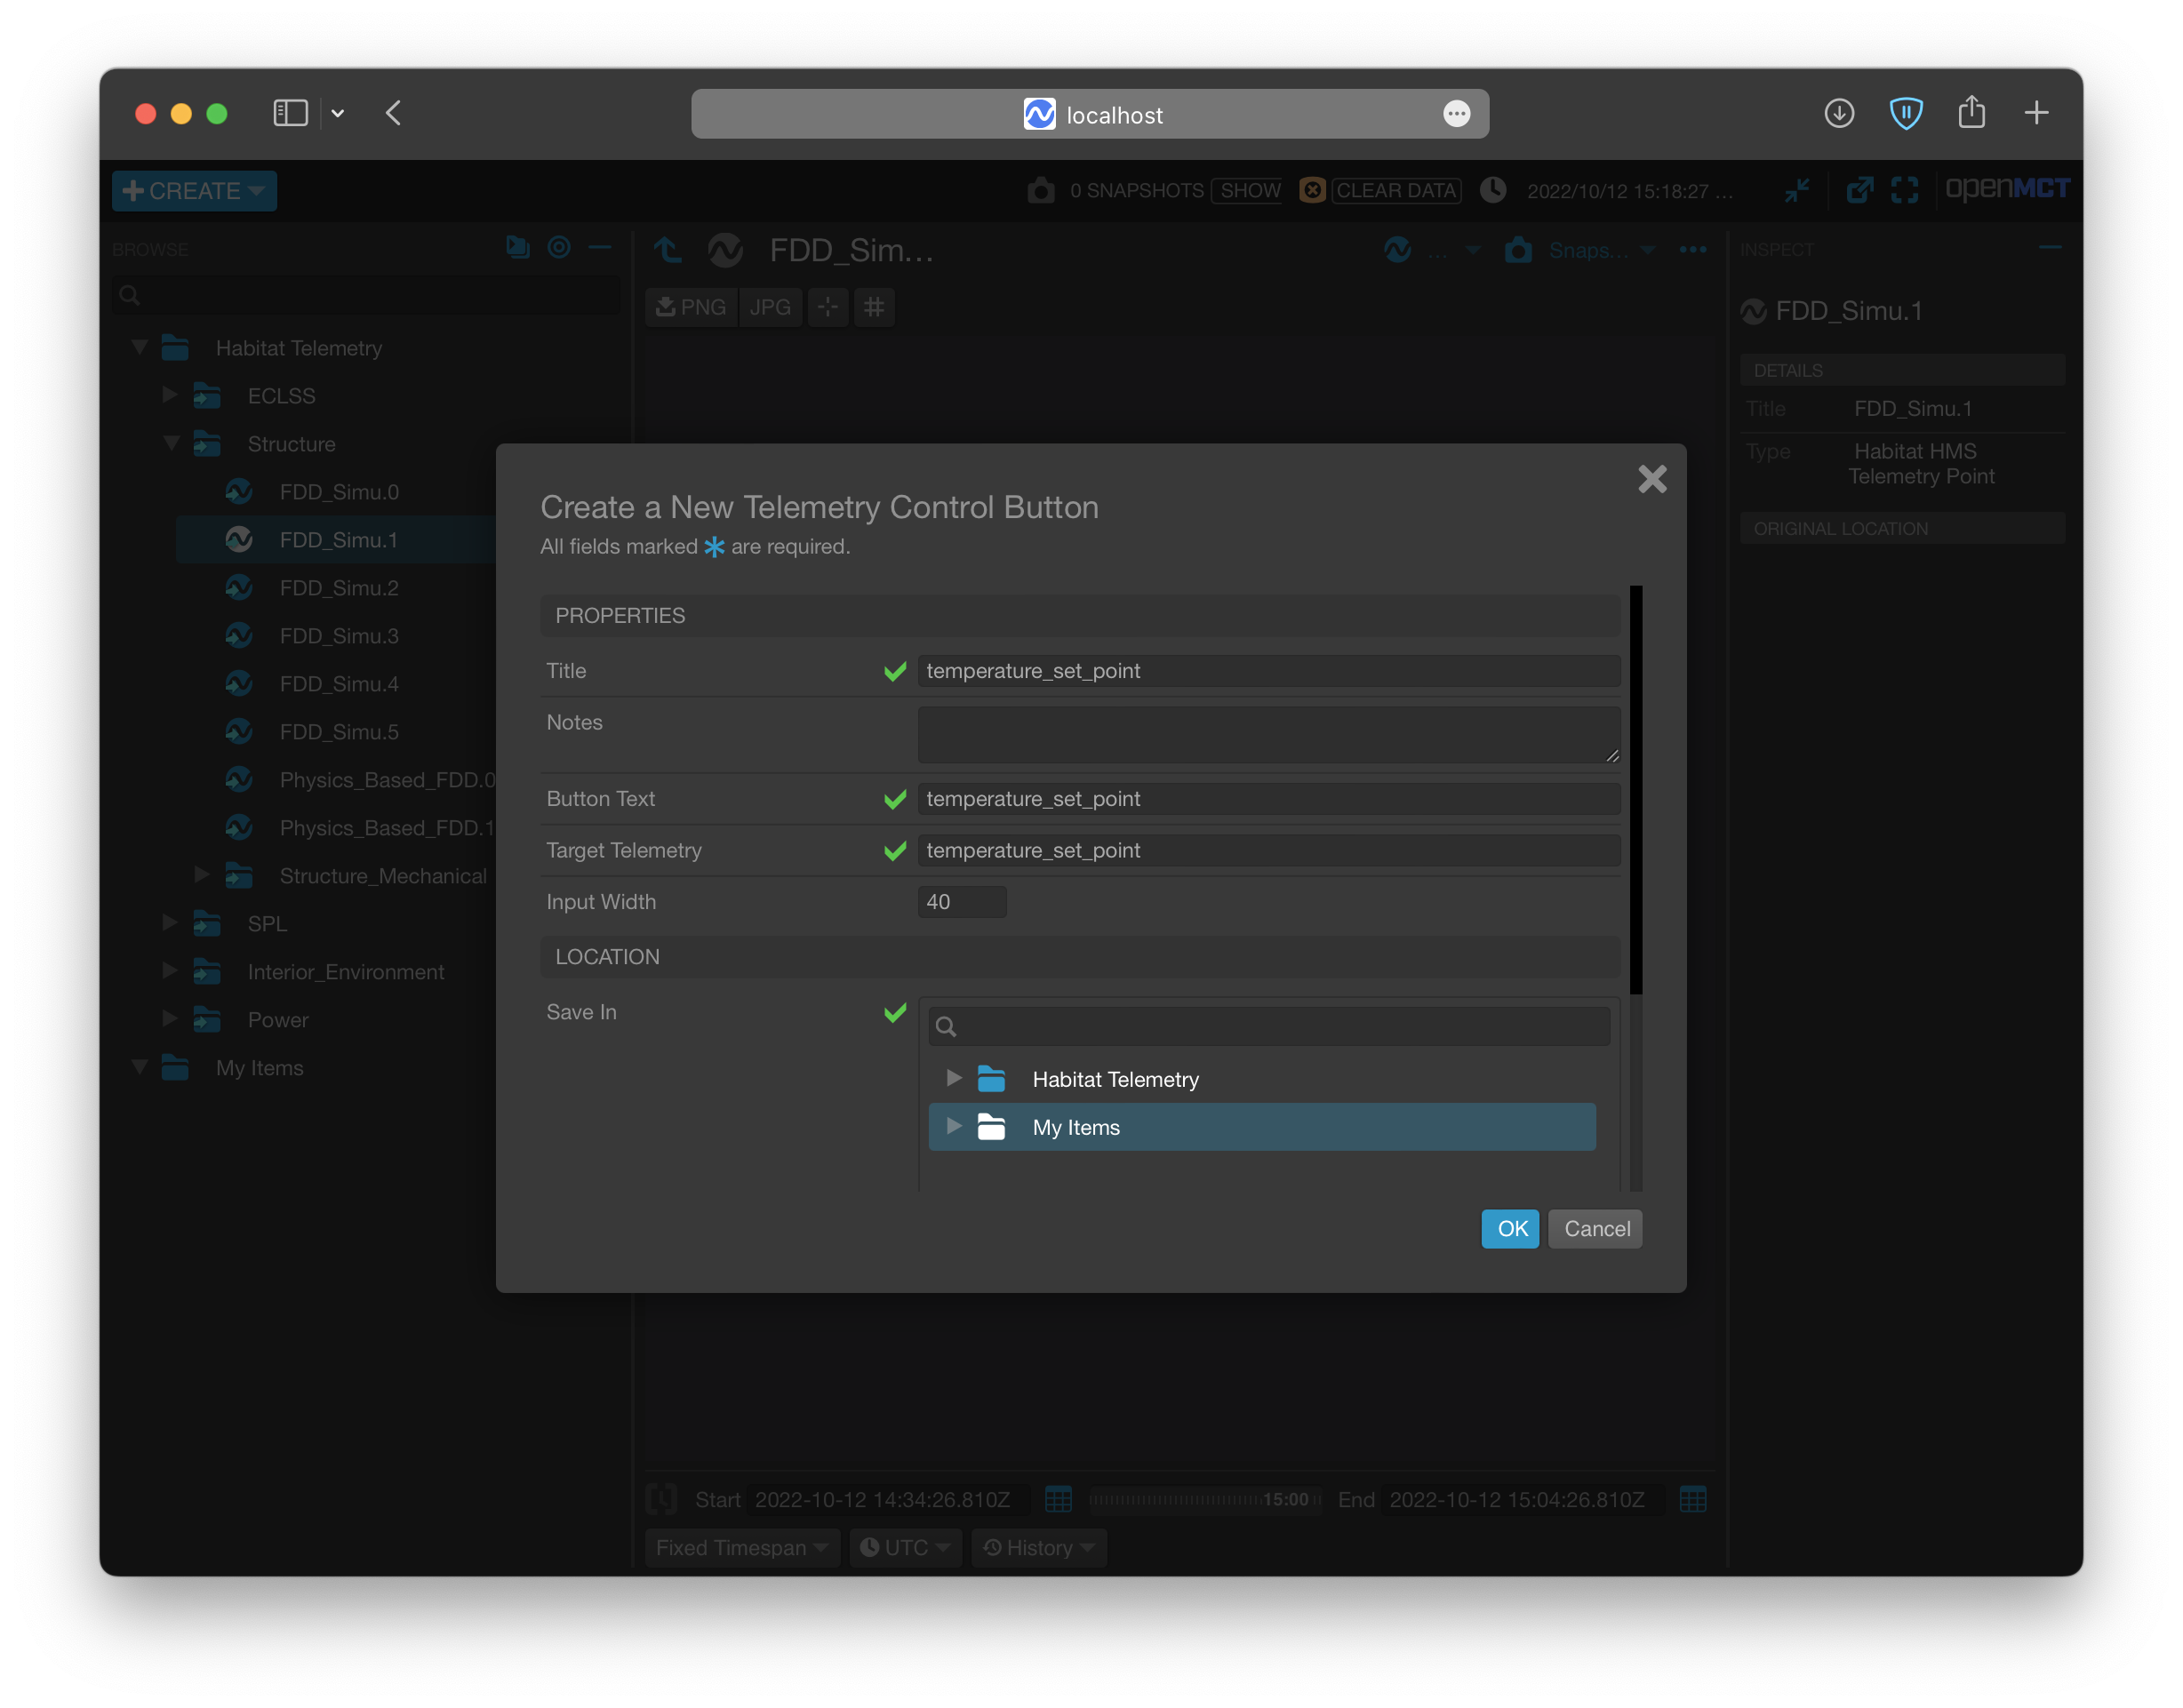Viewport: 2183px width, 1708px height.
Task: Click the page options ellipsis in address bar
Action: click(1456, 114)
